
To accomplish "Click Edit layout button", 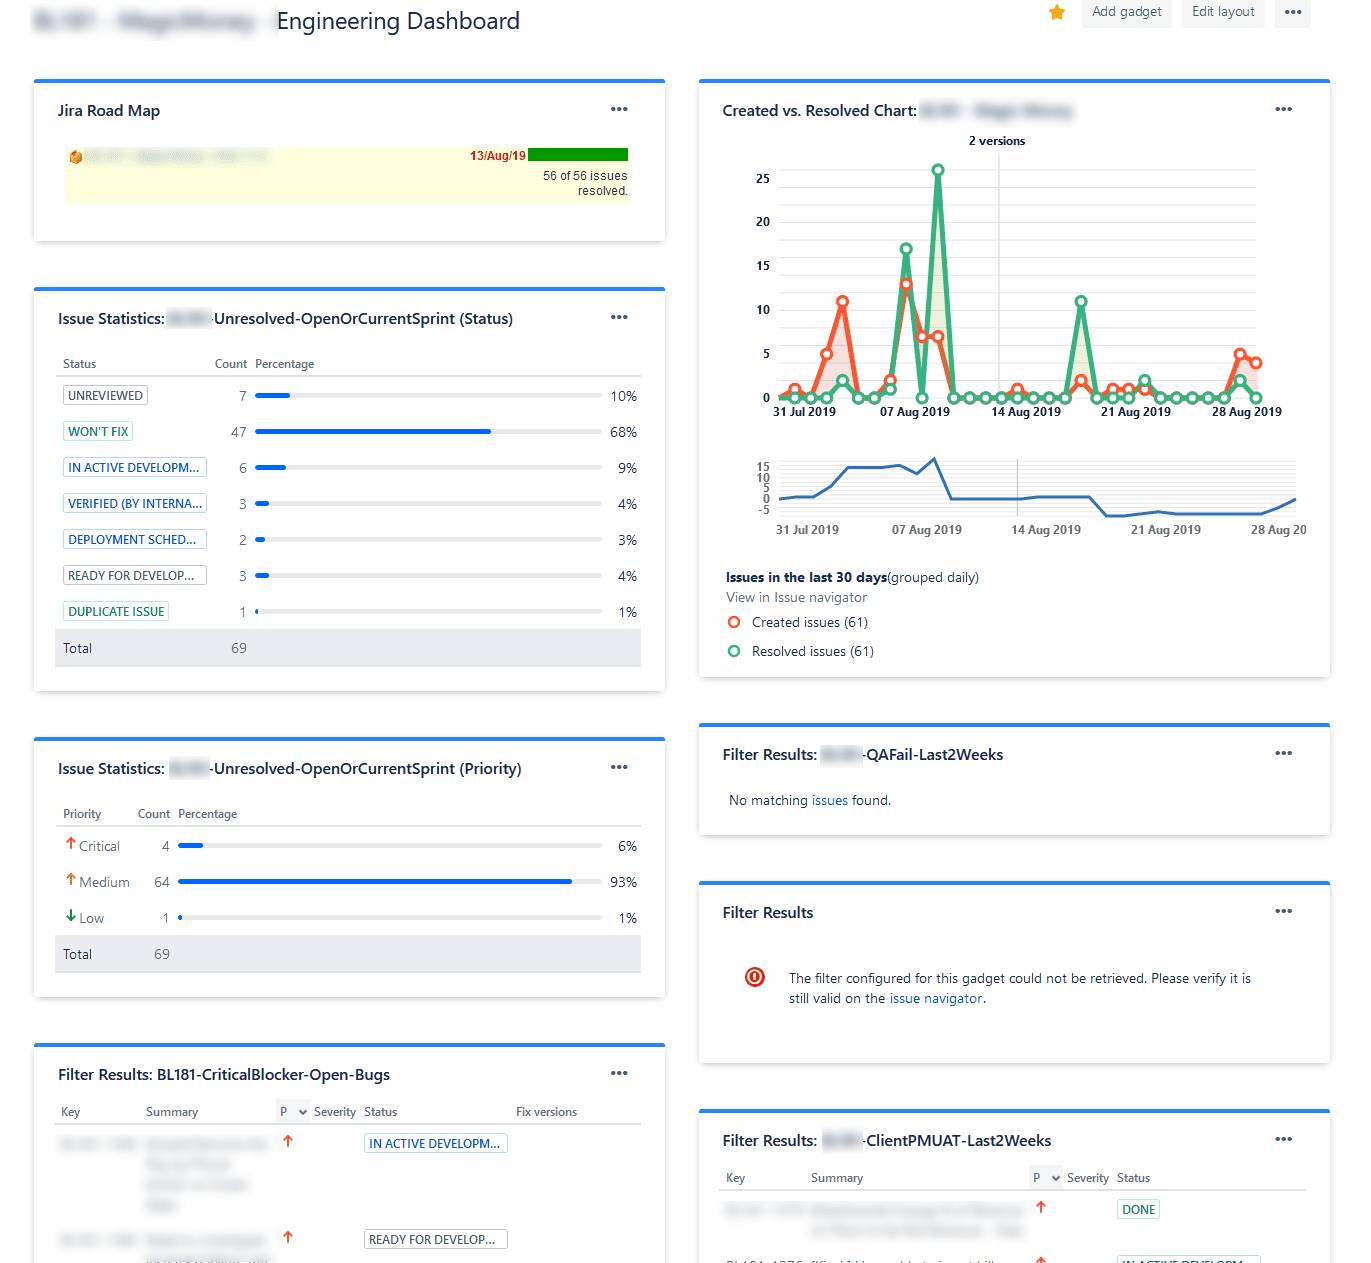I will coord(1223,12).
